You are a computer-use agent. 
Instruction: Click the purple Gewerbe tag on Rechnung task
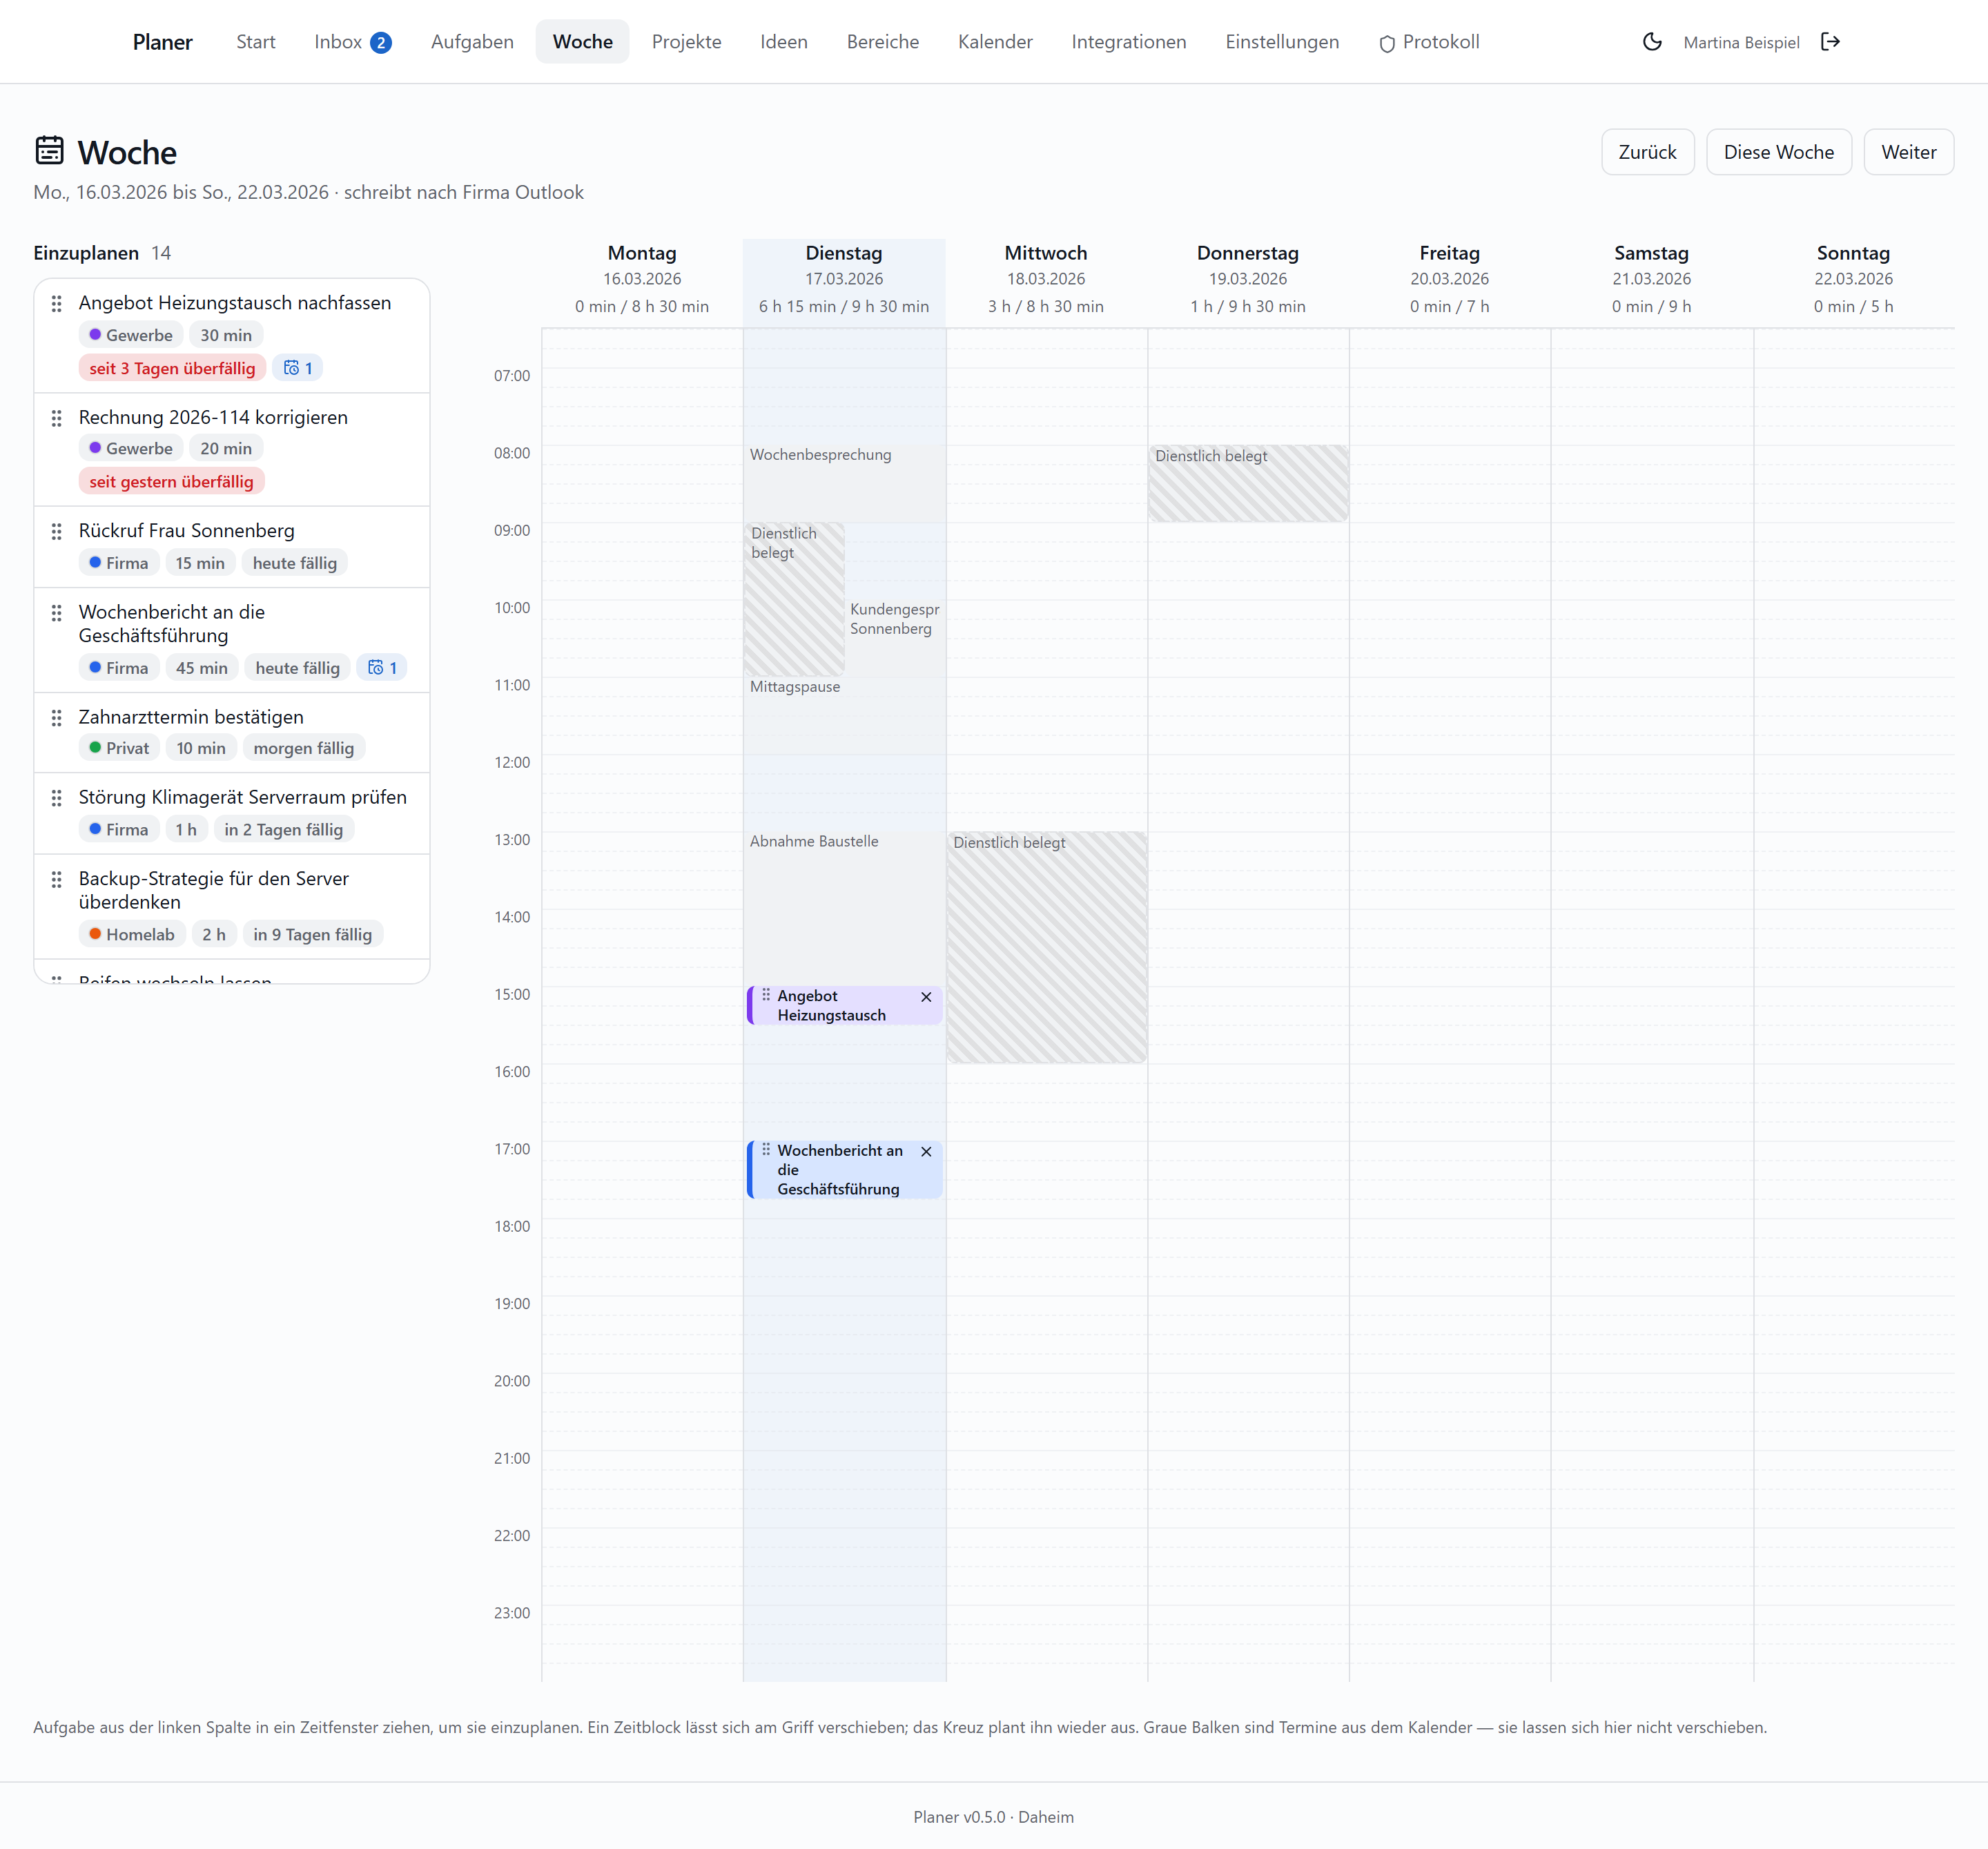click(131, 449)
